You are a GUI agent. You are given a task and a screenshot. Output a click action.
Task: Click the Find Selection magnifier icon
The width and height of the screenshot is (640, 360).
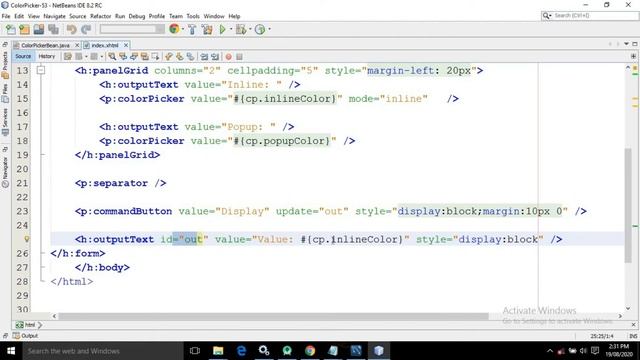[112, 57]
